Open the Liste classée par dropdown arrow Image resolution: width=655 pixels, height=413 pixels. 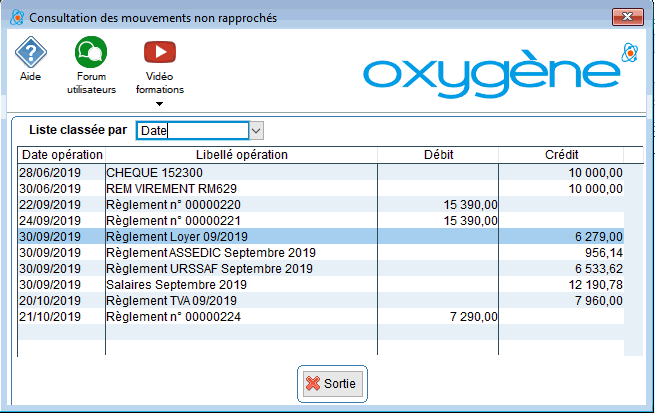pyautogui.click(x=257, y=131)
